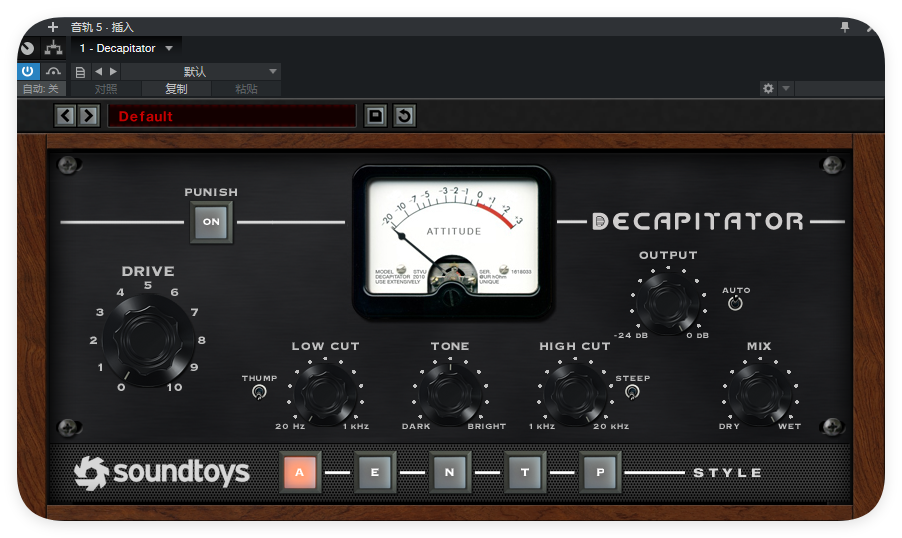Toggle the PUNISH ON button
Image resolution: width=902 pixels, height=538 pixels.
pos(211,222)
